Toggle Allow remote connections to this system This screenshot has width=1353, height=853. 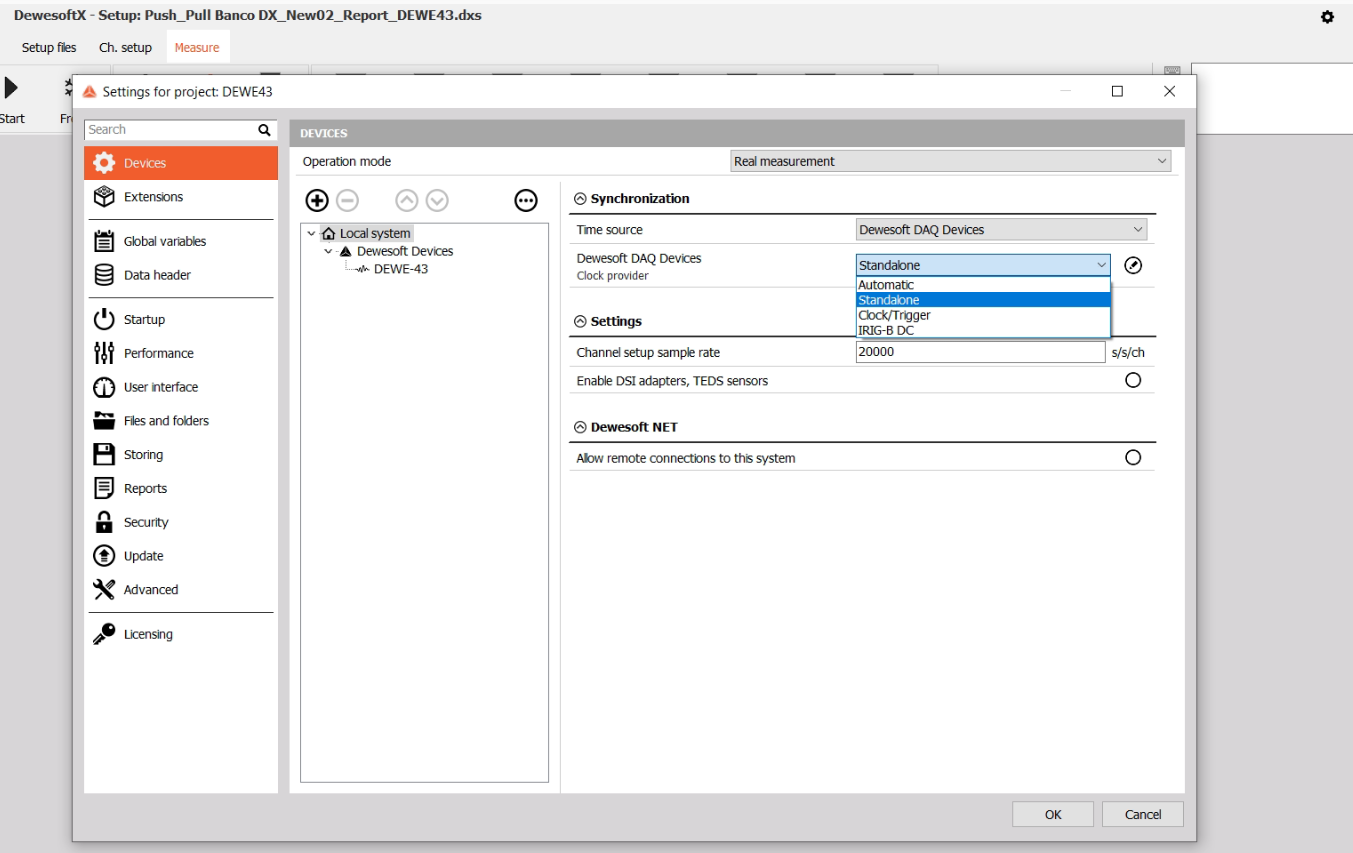[x=1133, y=458]
